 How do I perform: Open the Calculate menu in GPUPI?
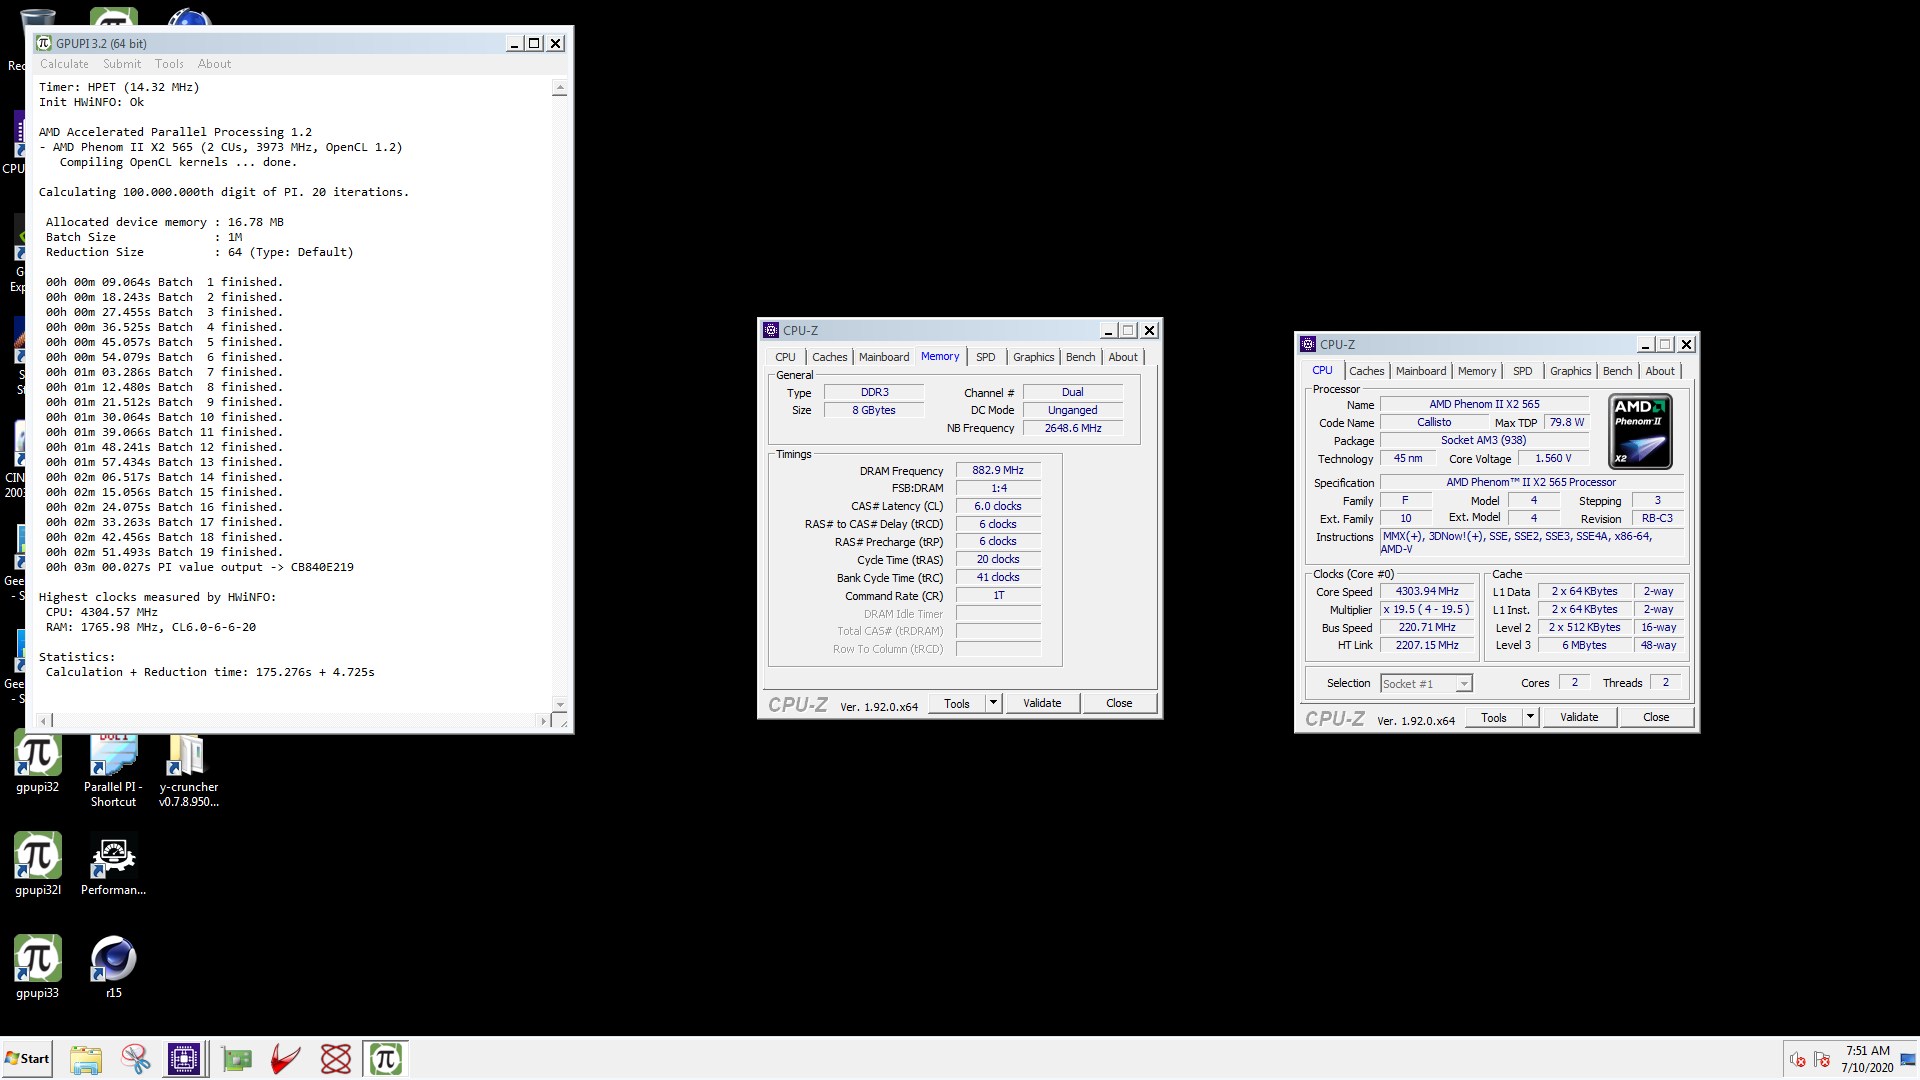tap(64, 64)
